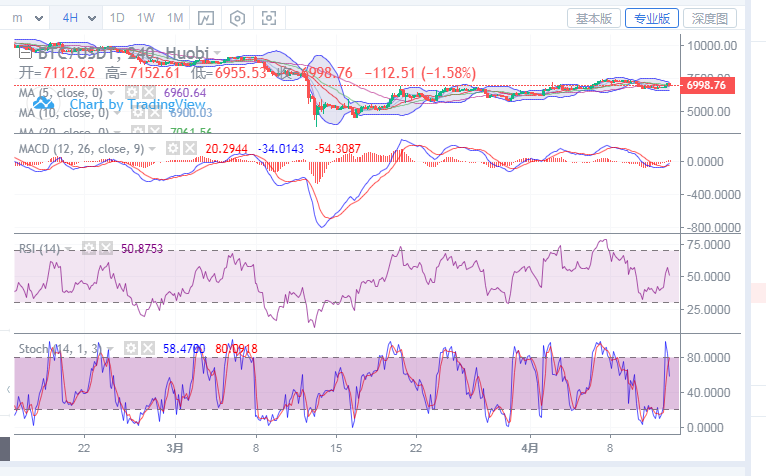Viewport: 766px width, 476px height.
Task: Remove the MA (10, close, 0) indicator
Action: click(x=155, y=113)
